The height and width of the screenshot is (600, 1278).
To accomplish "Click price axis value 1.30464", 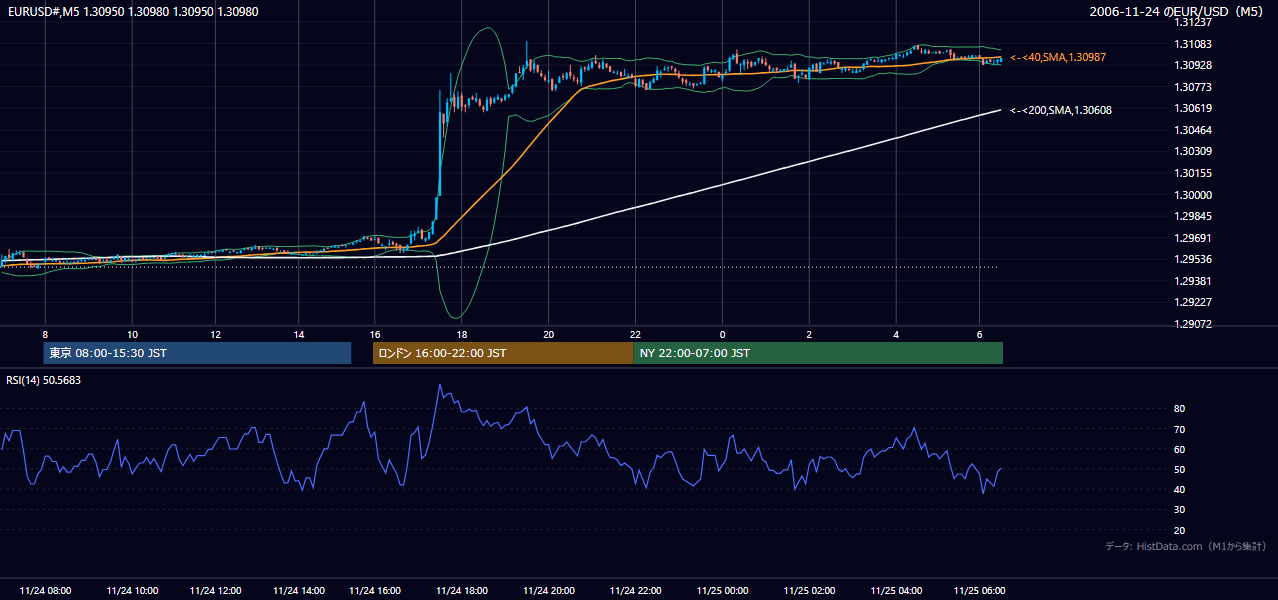I will [1194, 130].
